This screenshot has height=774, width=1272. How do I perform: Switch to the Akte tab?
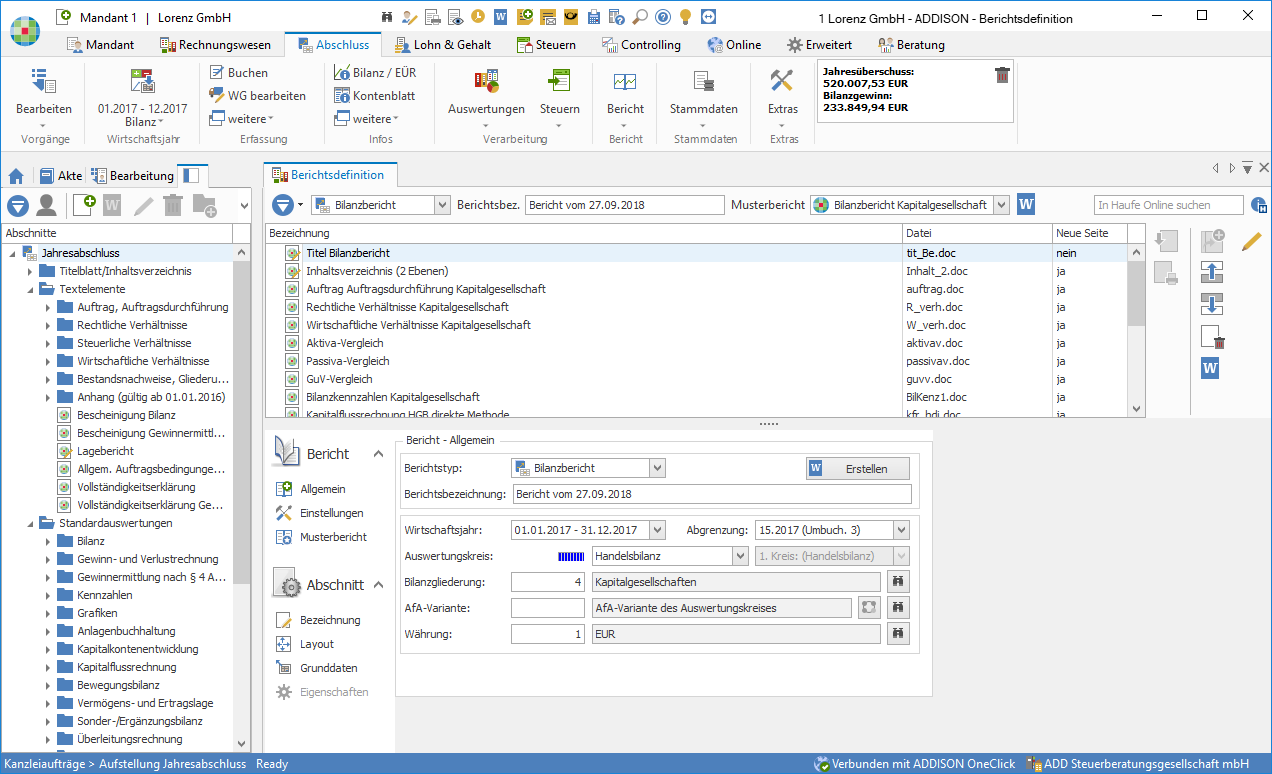(61, 176)
